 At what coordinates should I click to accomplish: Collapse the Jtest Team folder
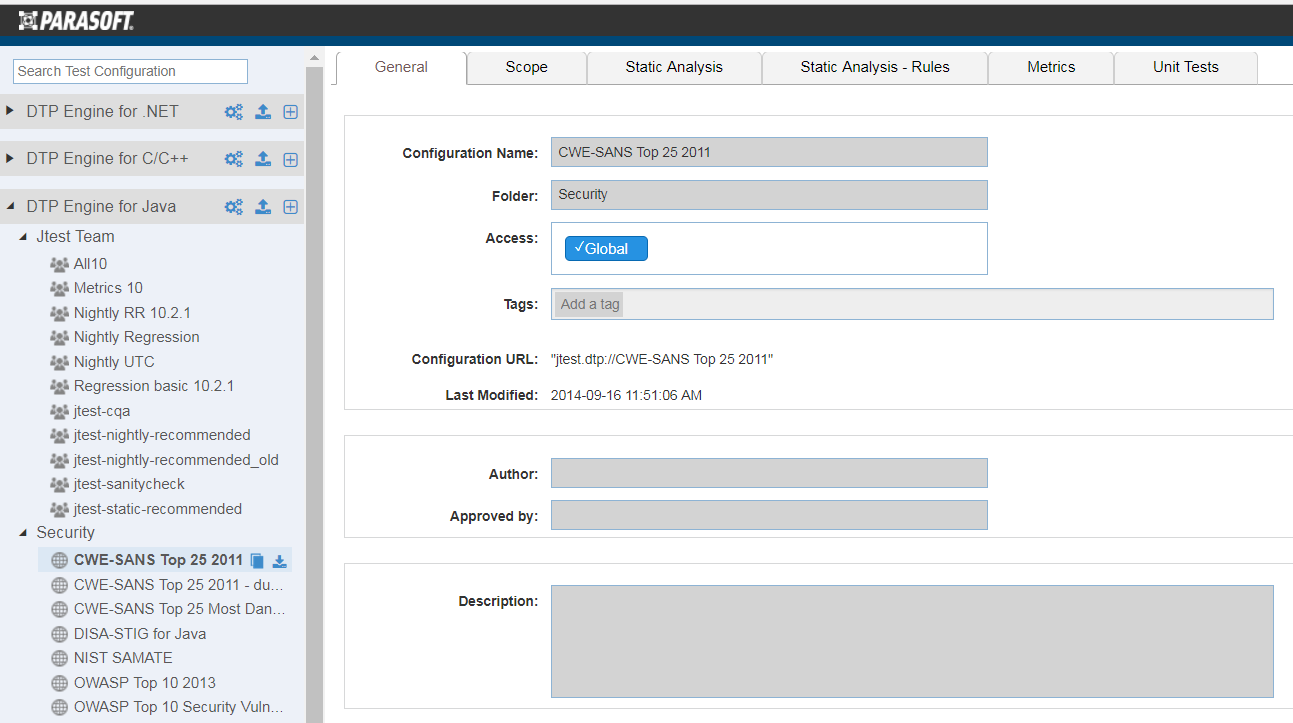click(x=24, y=237)
